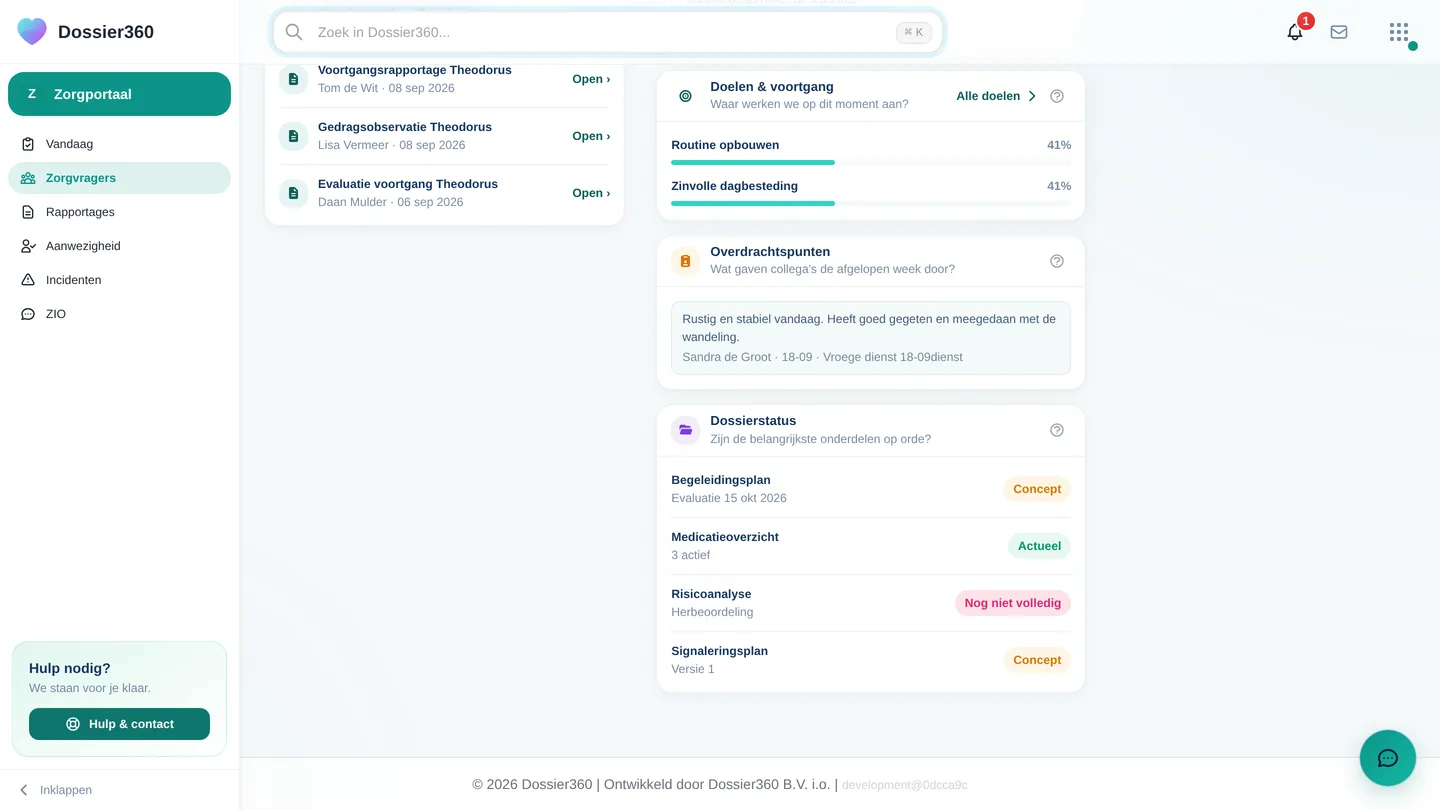This screenshot has width=1440, height=810.
Task: Click the Zorgportaal header button
Action: 119,94
